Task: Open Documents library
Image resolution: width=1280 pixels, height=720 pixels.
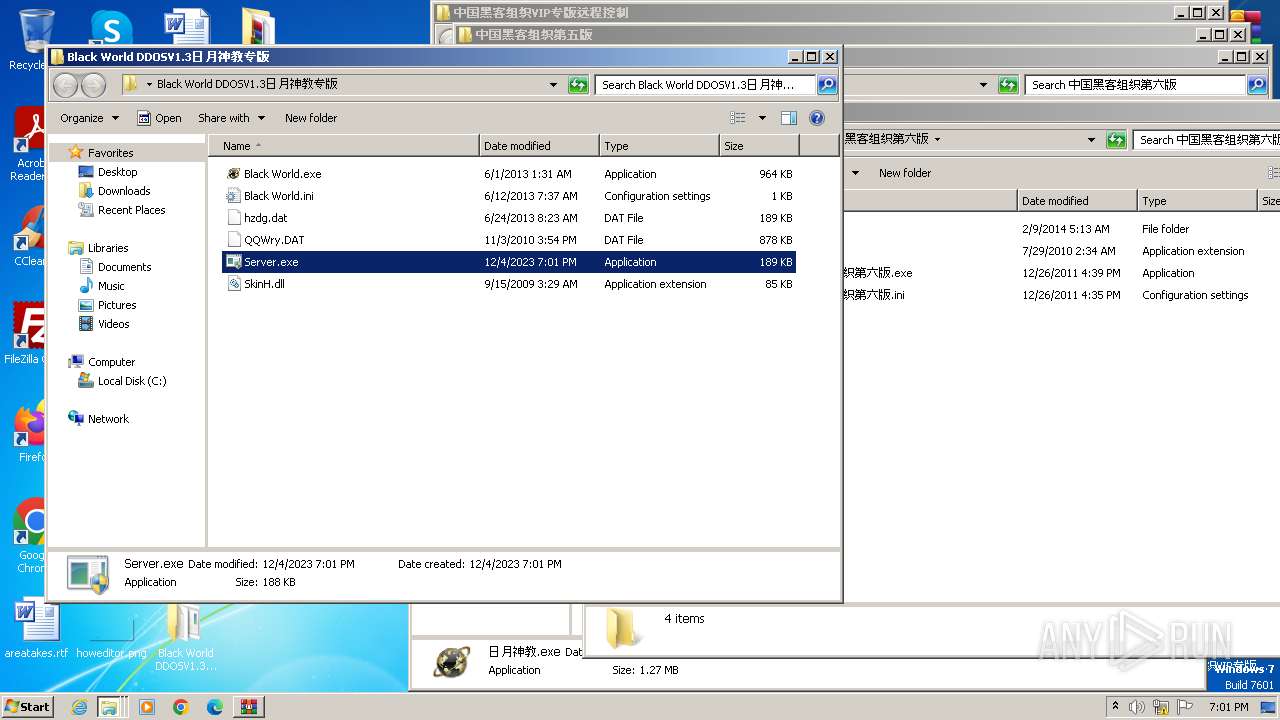Action: pyautogui.click(x=124, y=267)
